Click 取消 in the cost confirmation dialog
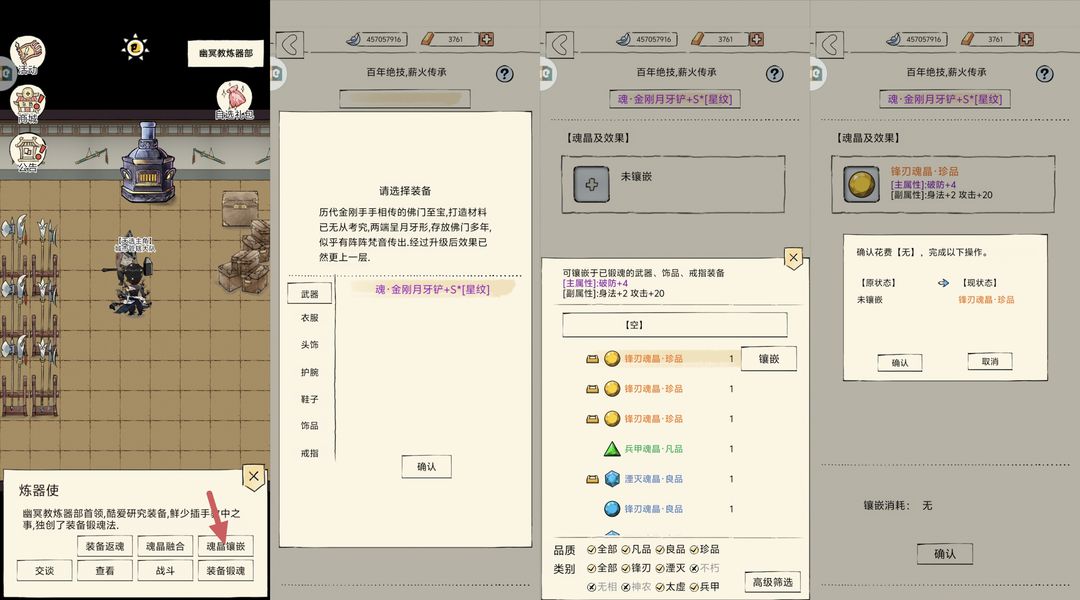 (x=990, y=362)
